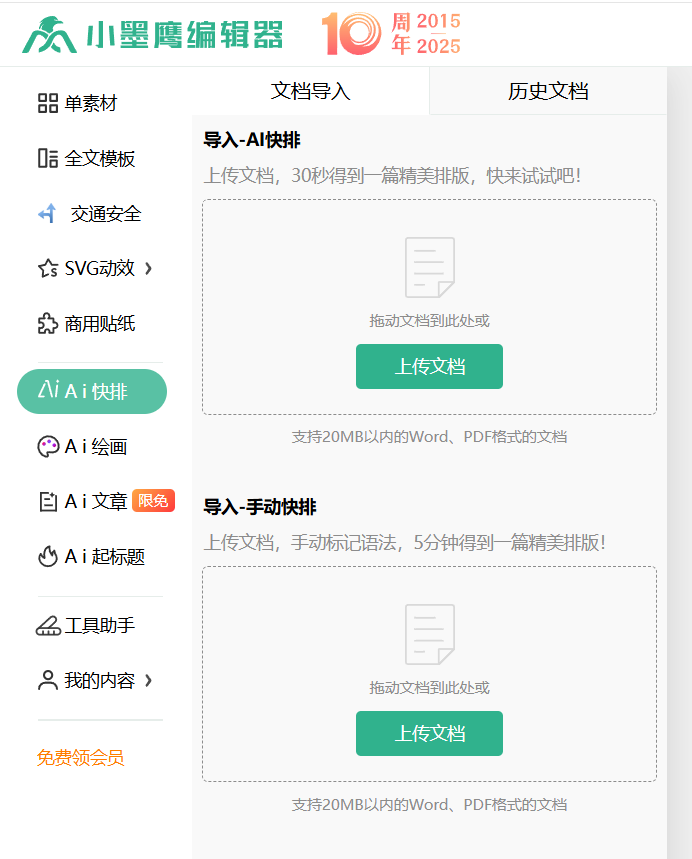This screenshot has height=859, width=692.
Task: Expand the SVG动效 submenu arrow
Action: tap(148, 268)
